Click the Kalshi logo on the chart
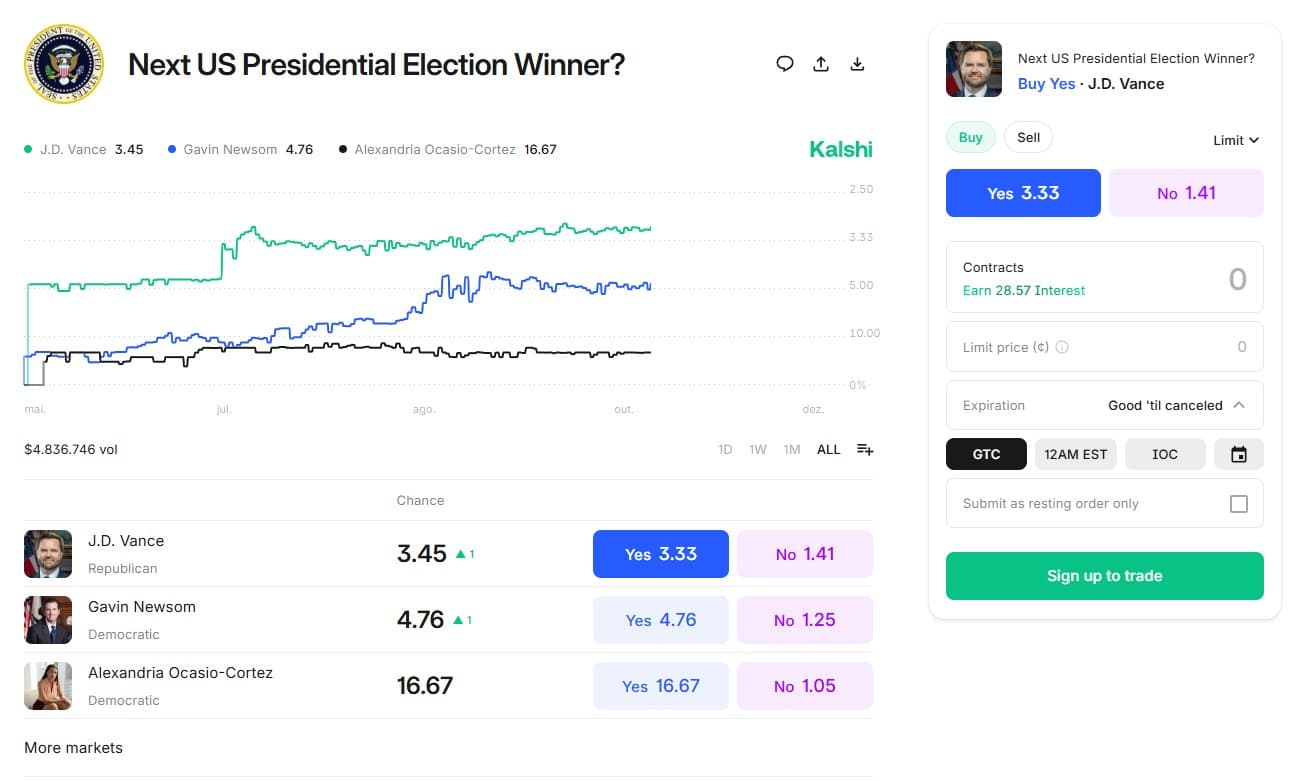Image resolution: width=1290 pixels, height=781 pixels. (x=840, y=148)
